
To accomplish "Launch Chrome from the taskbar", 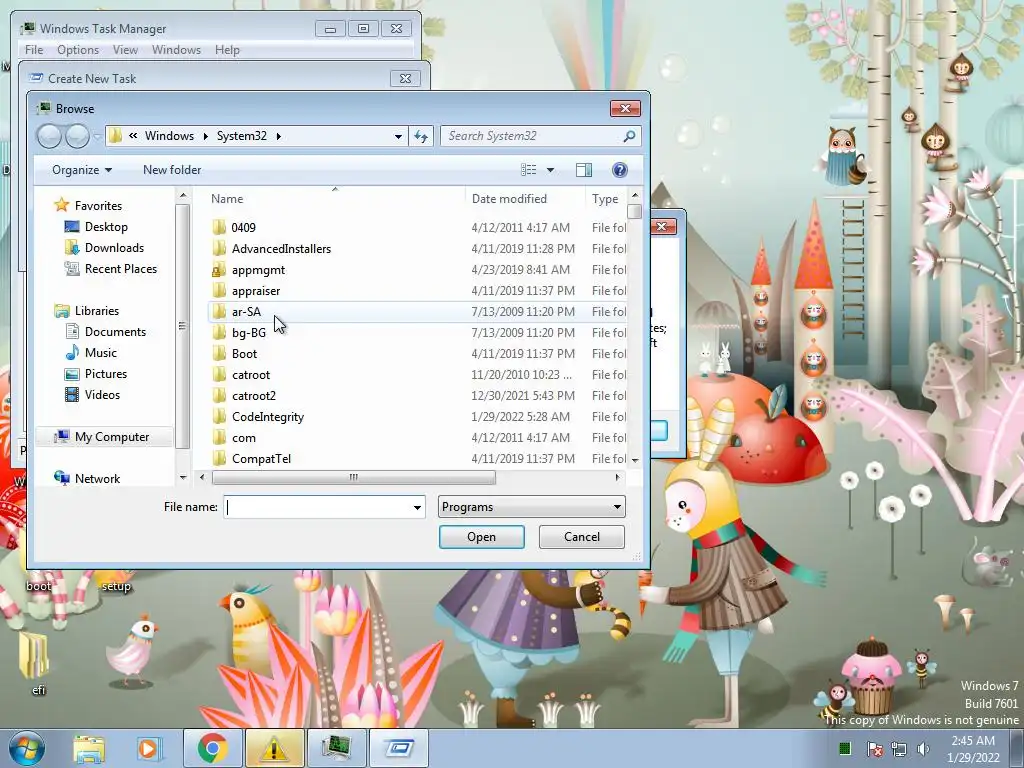I will tap(212, 748).
